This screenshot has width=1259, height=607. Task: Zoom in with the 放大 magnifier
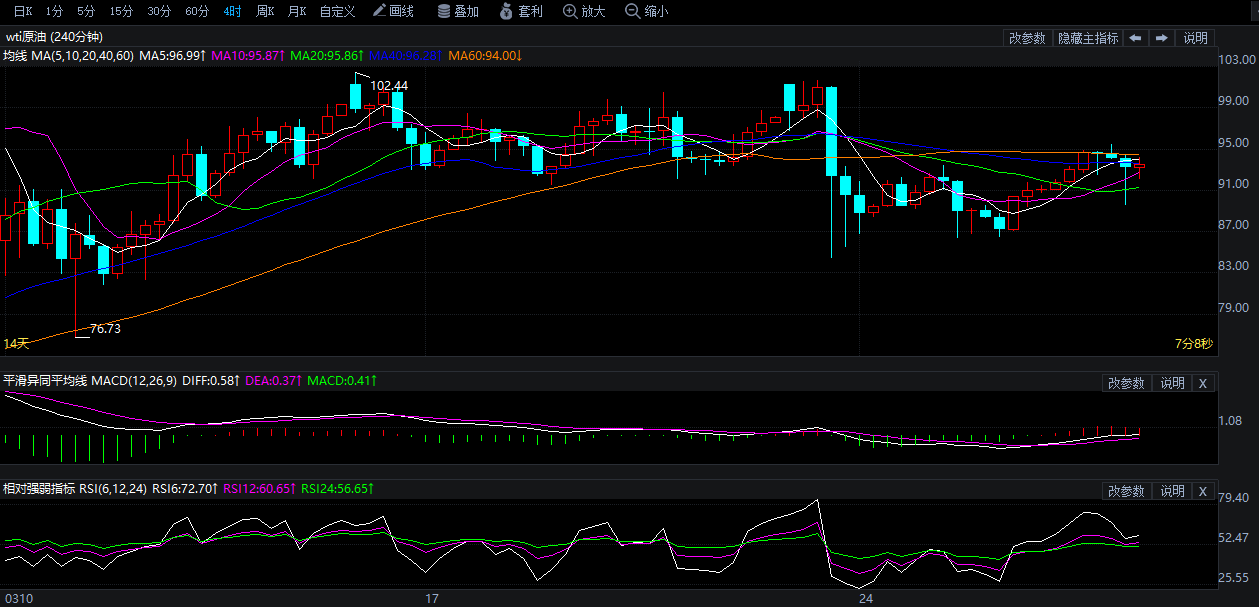pos(584,12)
